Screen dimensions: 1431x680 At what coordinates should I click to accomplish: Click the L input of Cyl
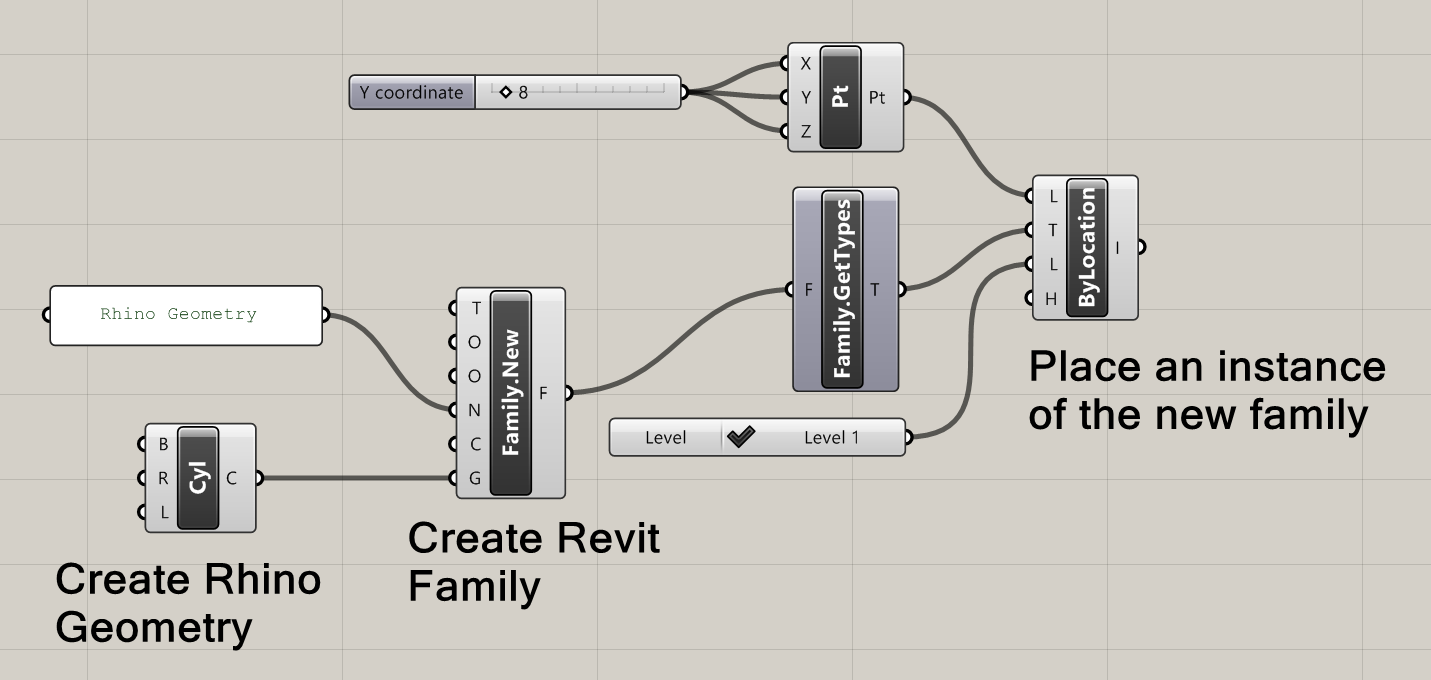point(163,512)
